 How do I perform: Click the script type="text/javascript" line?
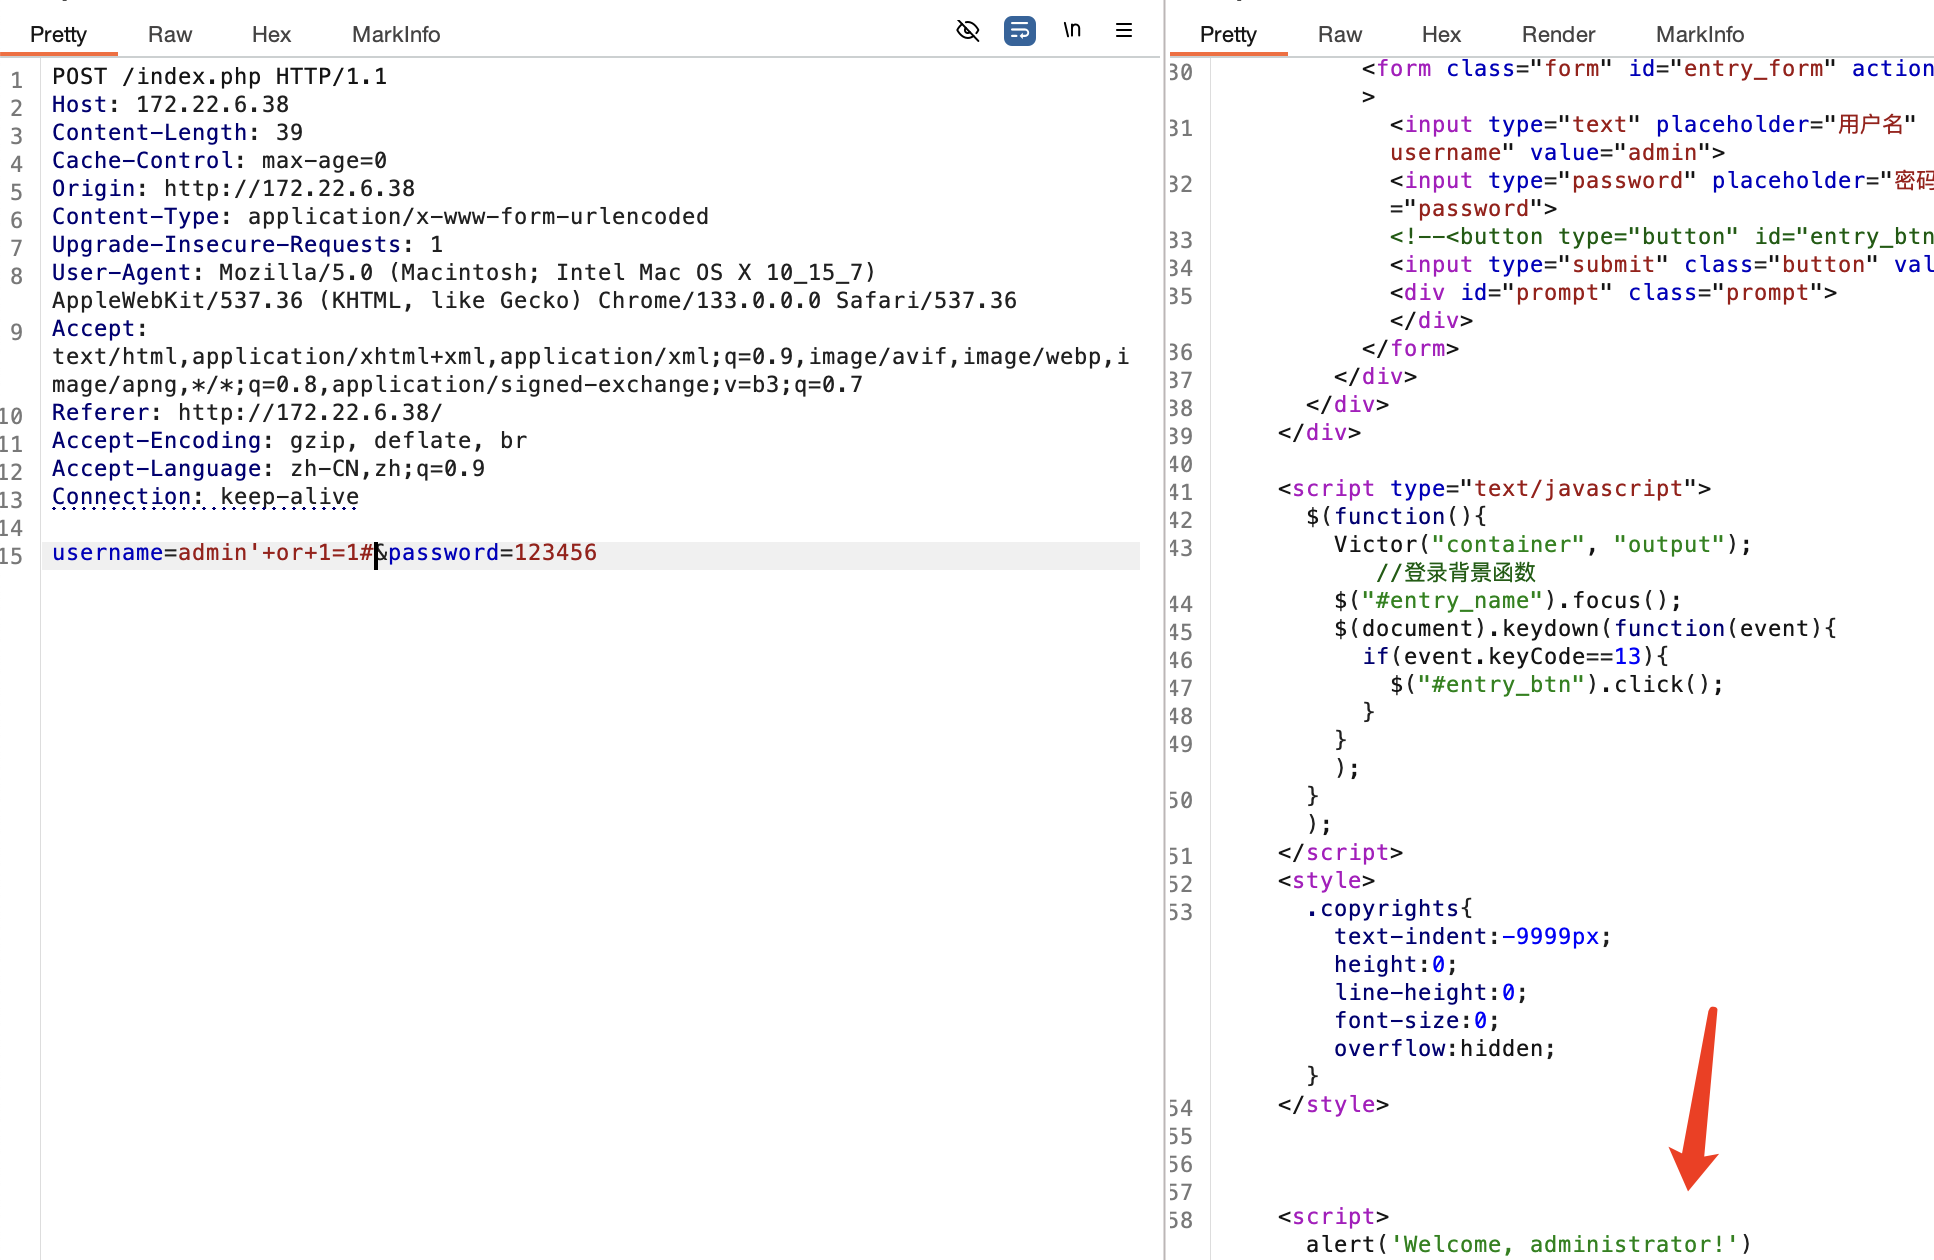(x=1494, y=488)
